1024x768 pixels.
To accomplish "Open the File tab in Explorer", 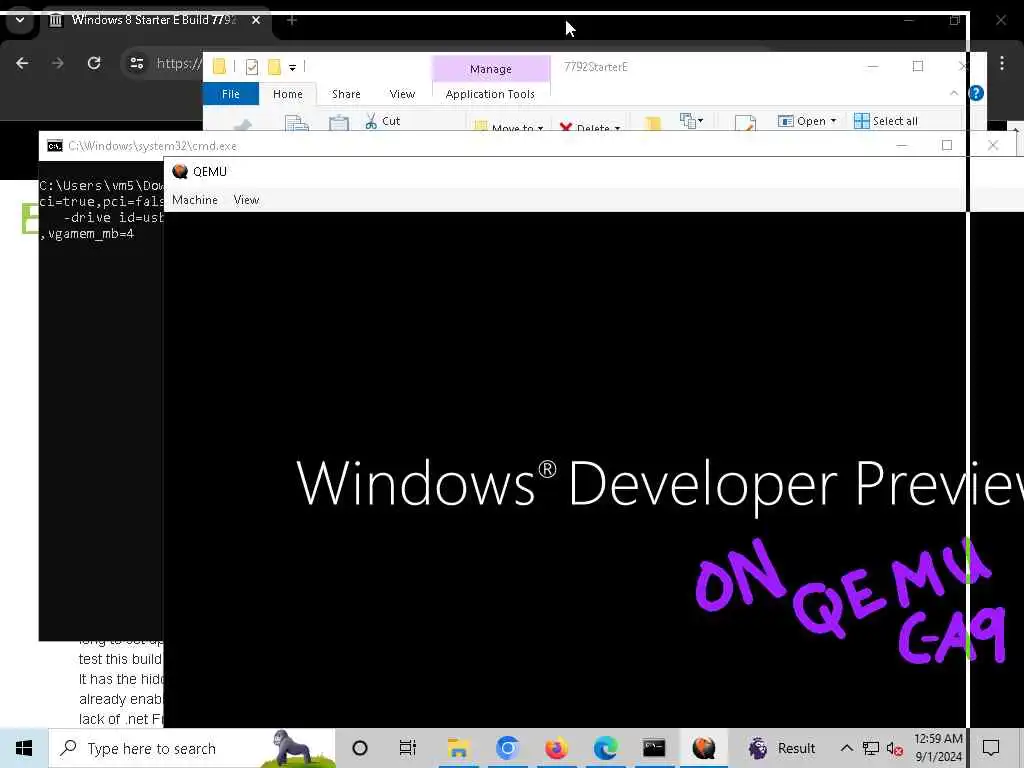I will click(x=231, y=94).
